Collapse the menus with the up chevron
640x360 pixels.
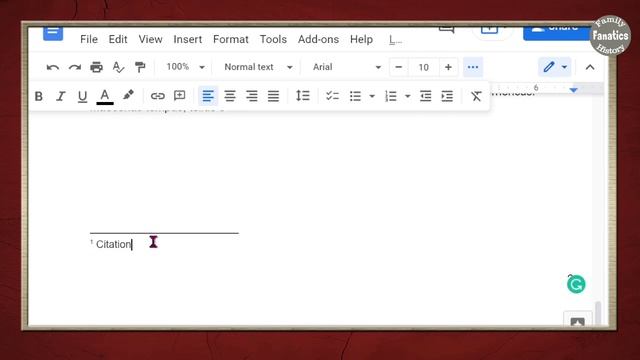coord(590,67)
